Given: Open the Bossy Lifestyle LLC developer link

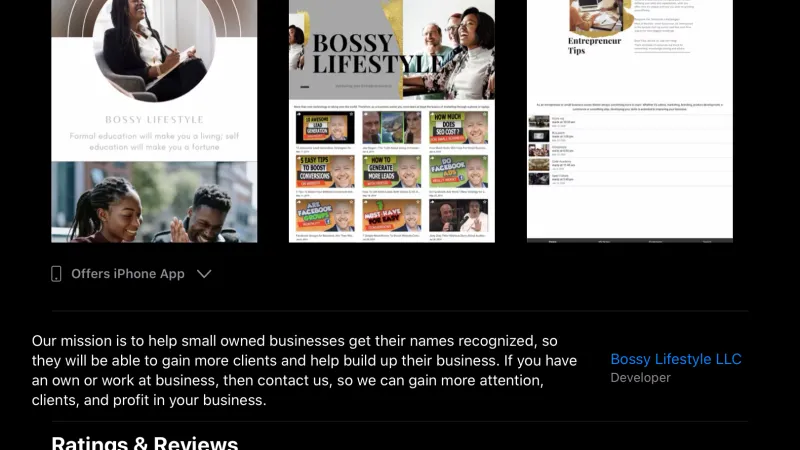Looking at the screenshot, I should (676, 359).
